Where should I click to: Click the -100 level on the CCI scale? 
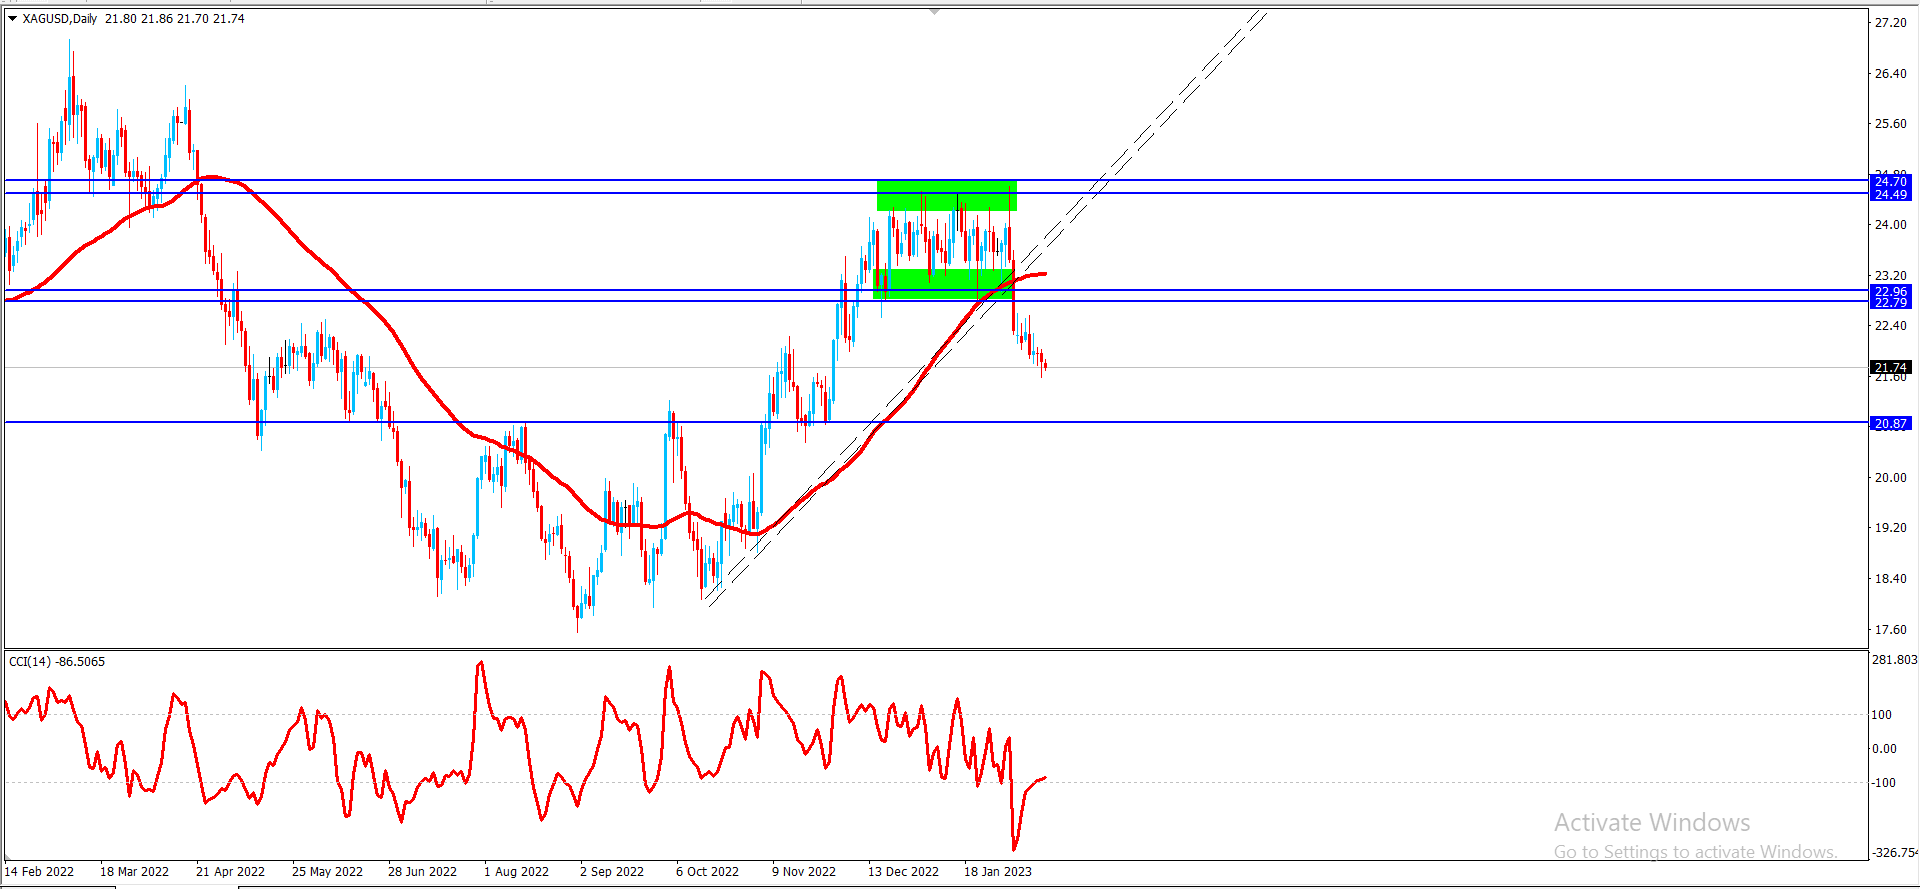tap(1883, 782)
